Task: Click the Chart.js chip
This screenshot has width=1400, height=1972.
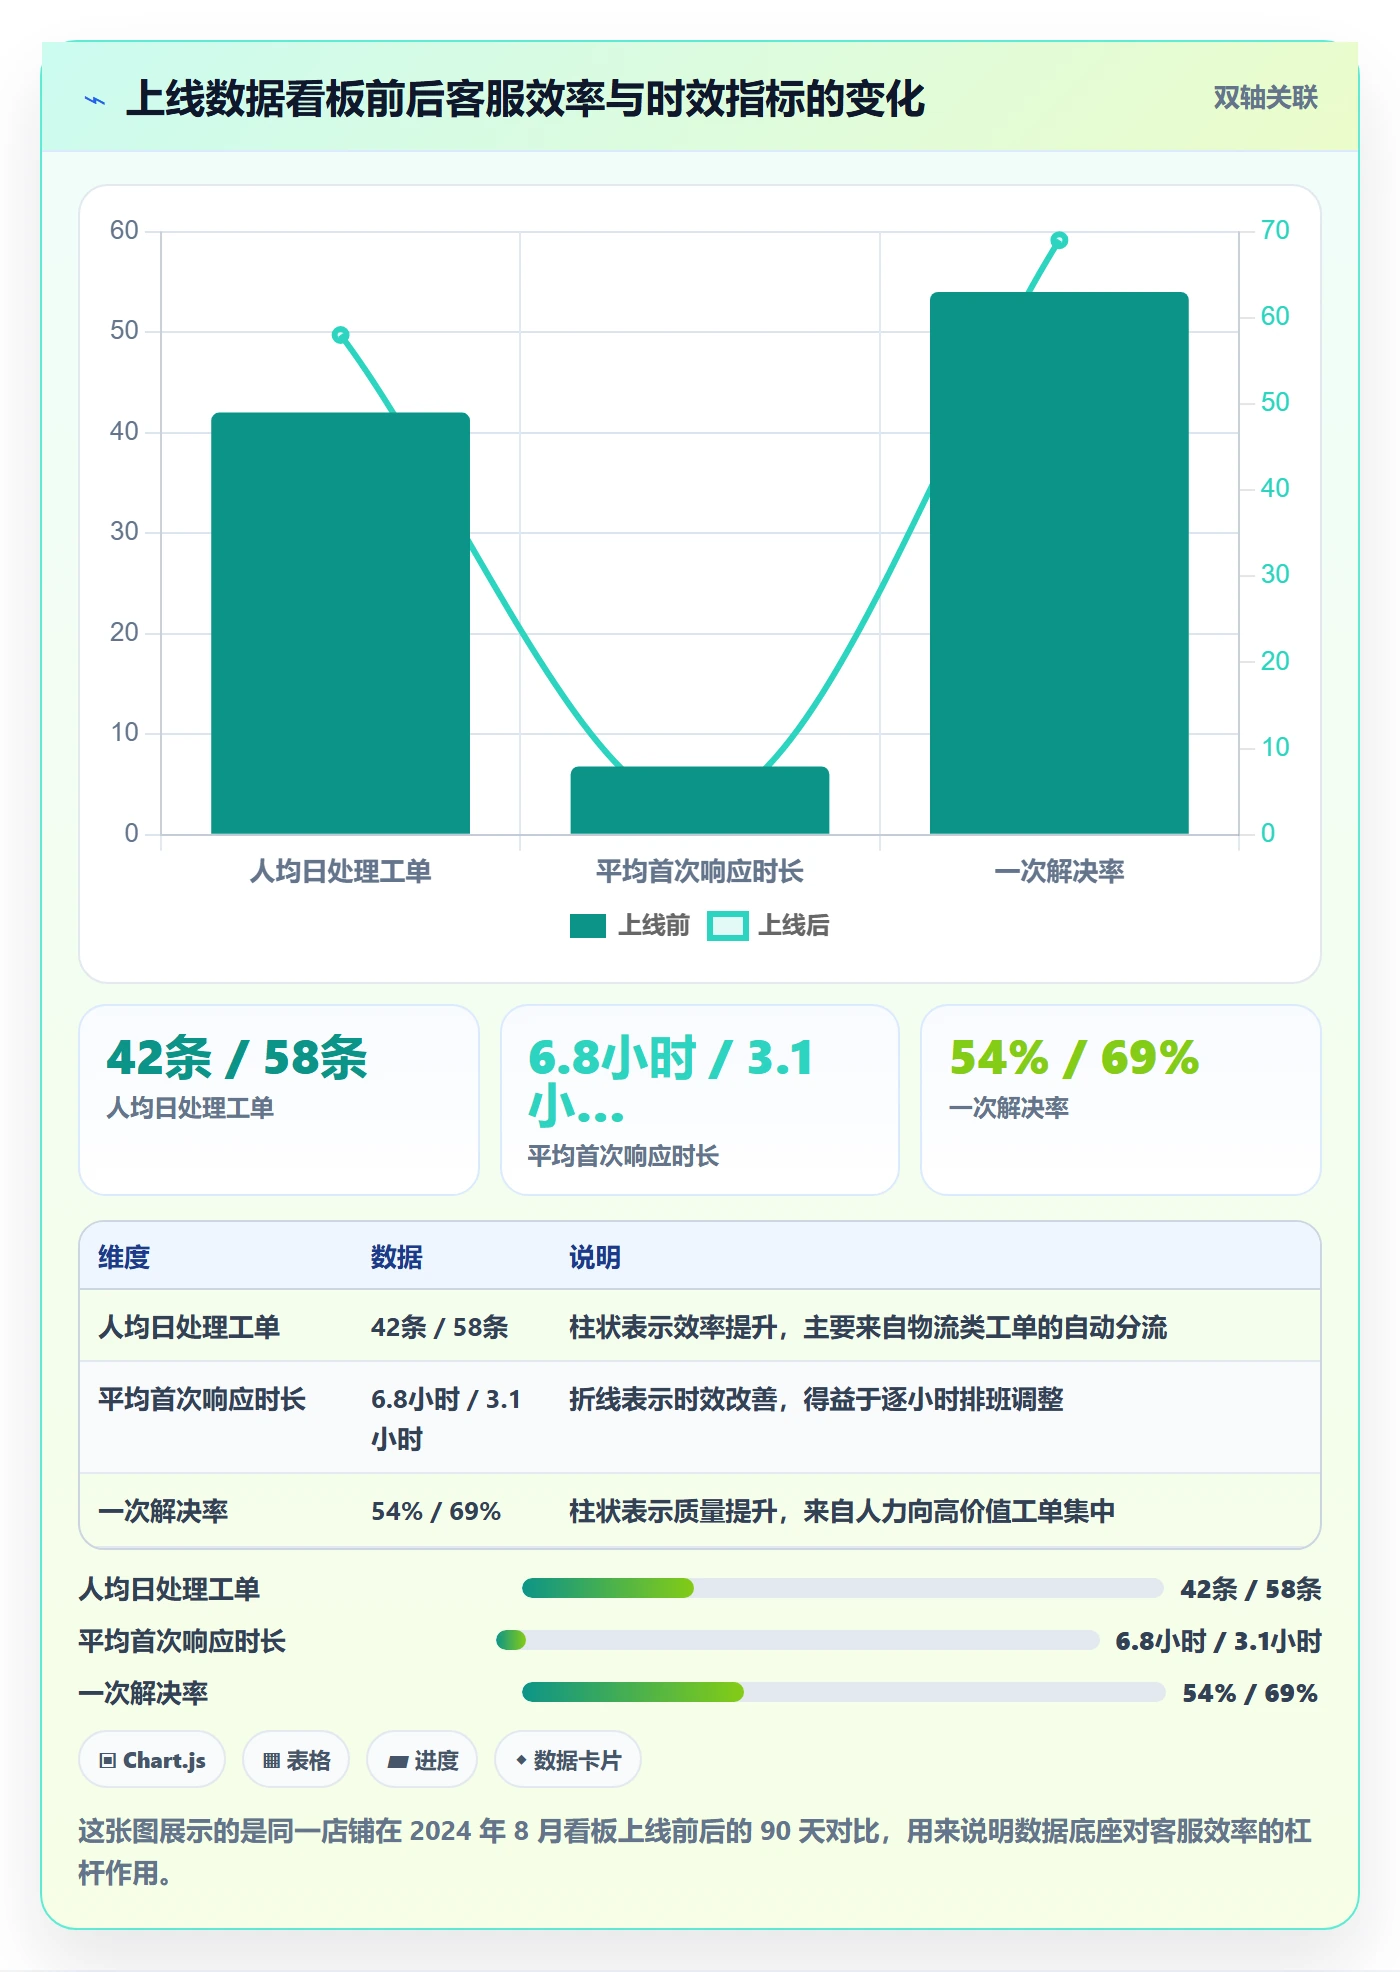Action: (152, 1760)
